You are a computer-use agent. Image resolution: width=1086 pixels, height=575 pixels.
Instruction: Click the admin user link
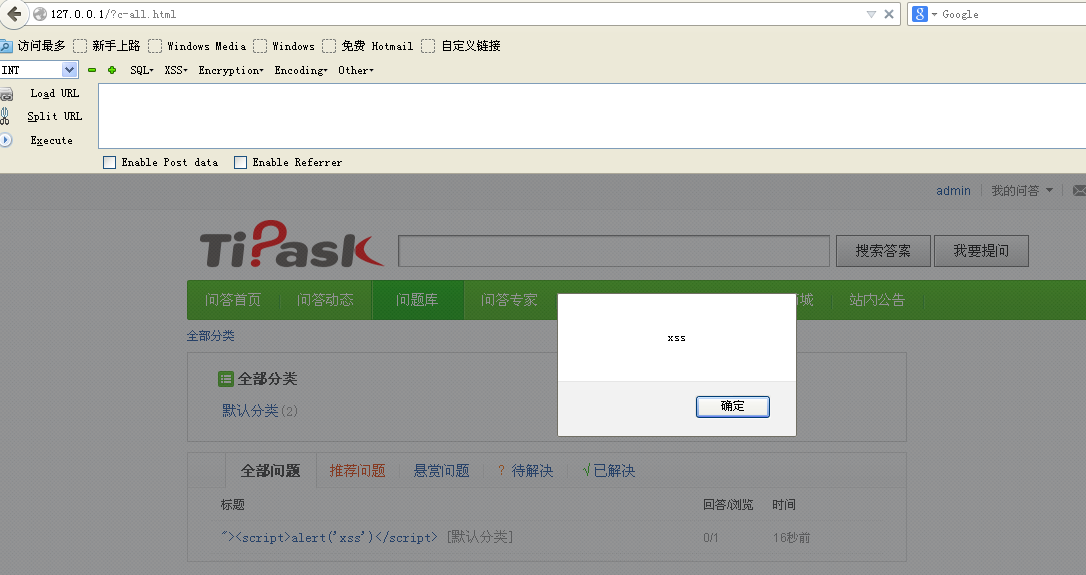953,191
